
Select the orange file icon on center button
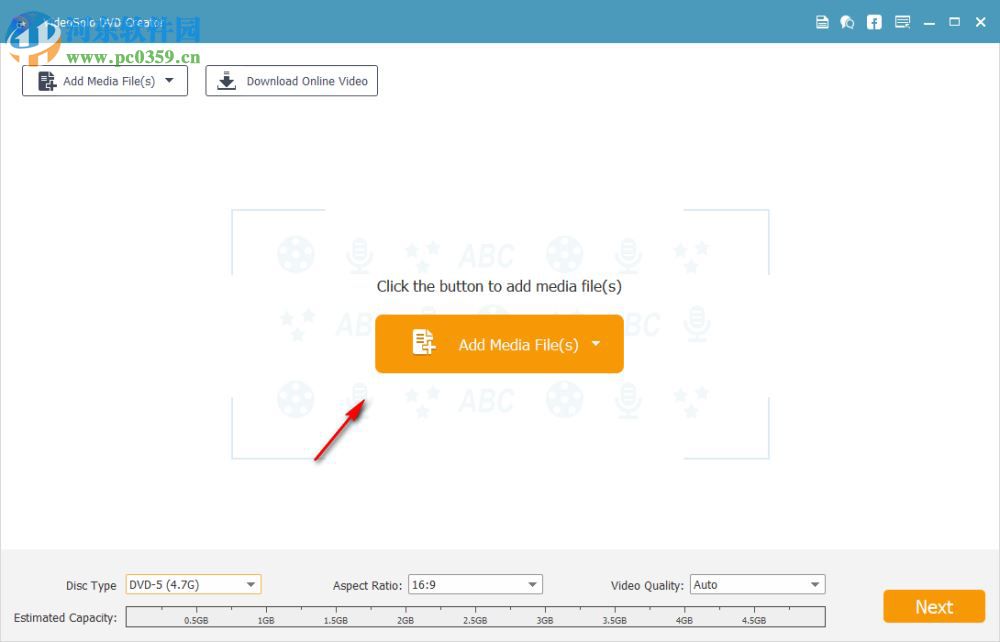[x=423, y=343]
